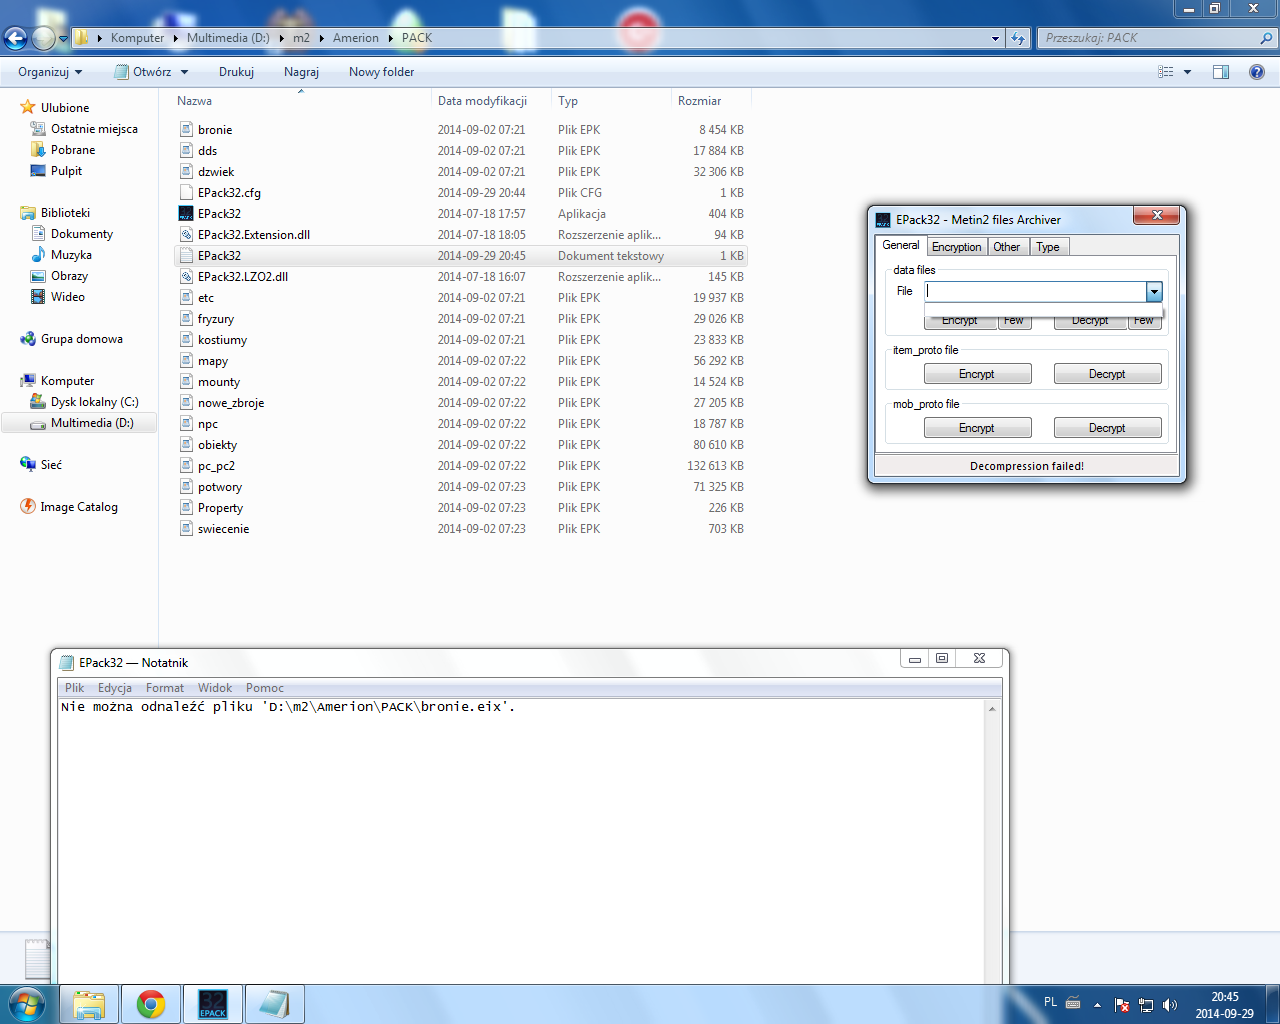
Task: Open Organizuj dropdown menu
Action: 50,72
